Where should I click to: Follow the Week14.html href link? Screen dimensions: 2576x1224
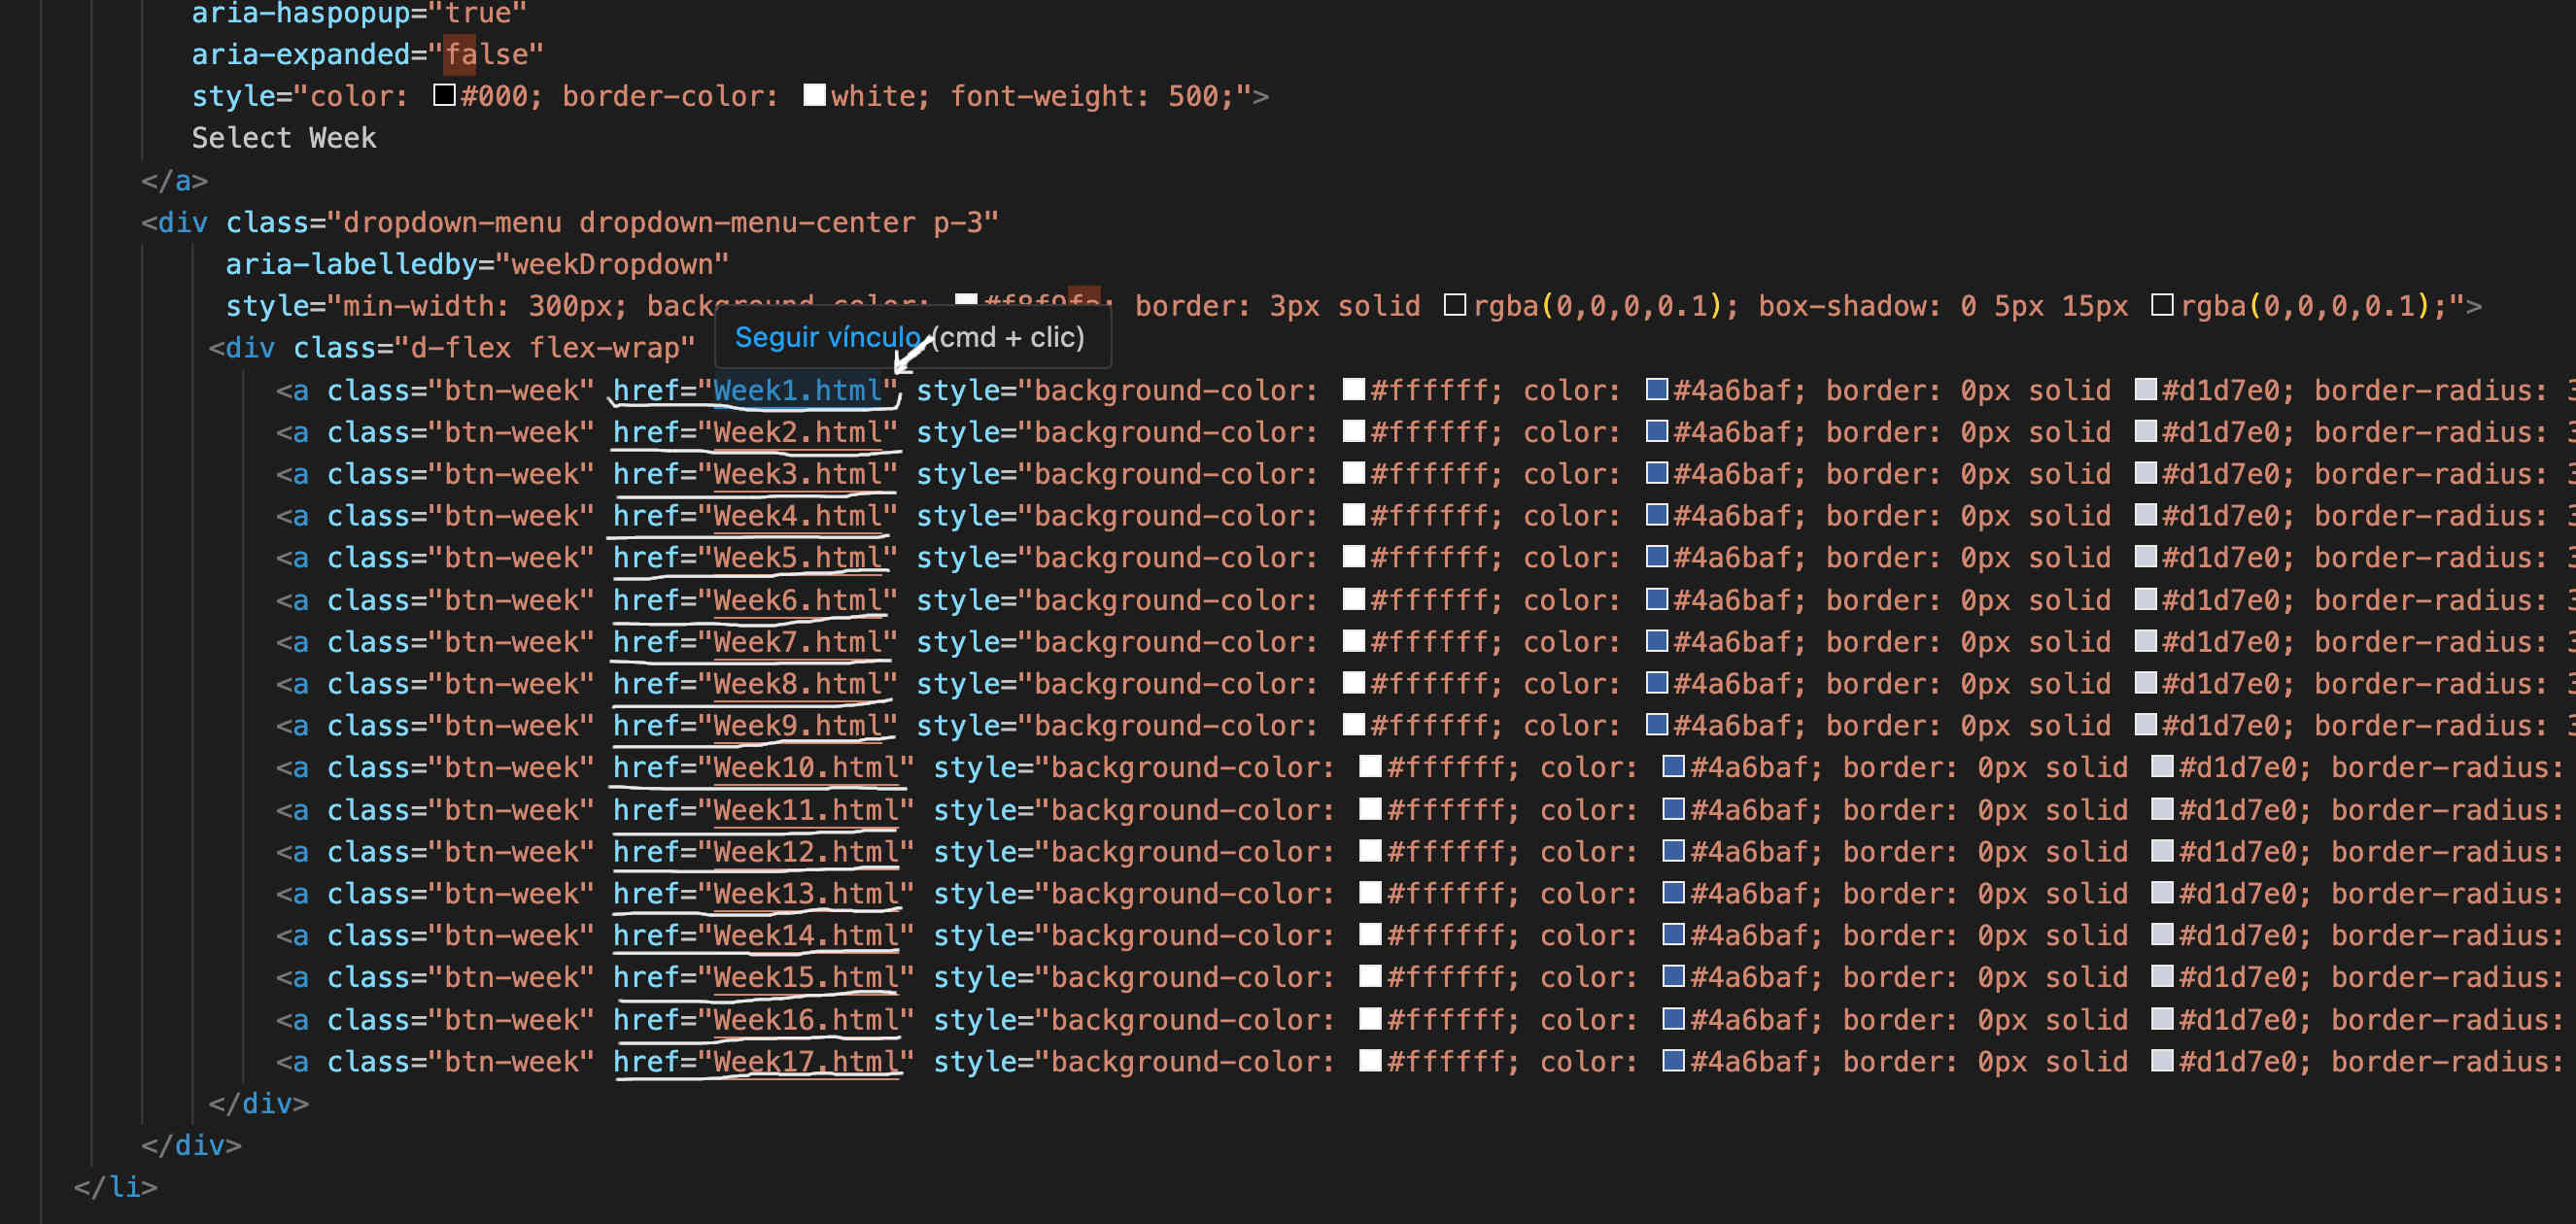pos(806,936)
